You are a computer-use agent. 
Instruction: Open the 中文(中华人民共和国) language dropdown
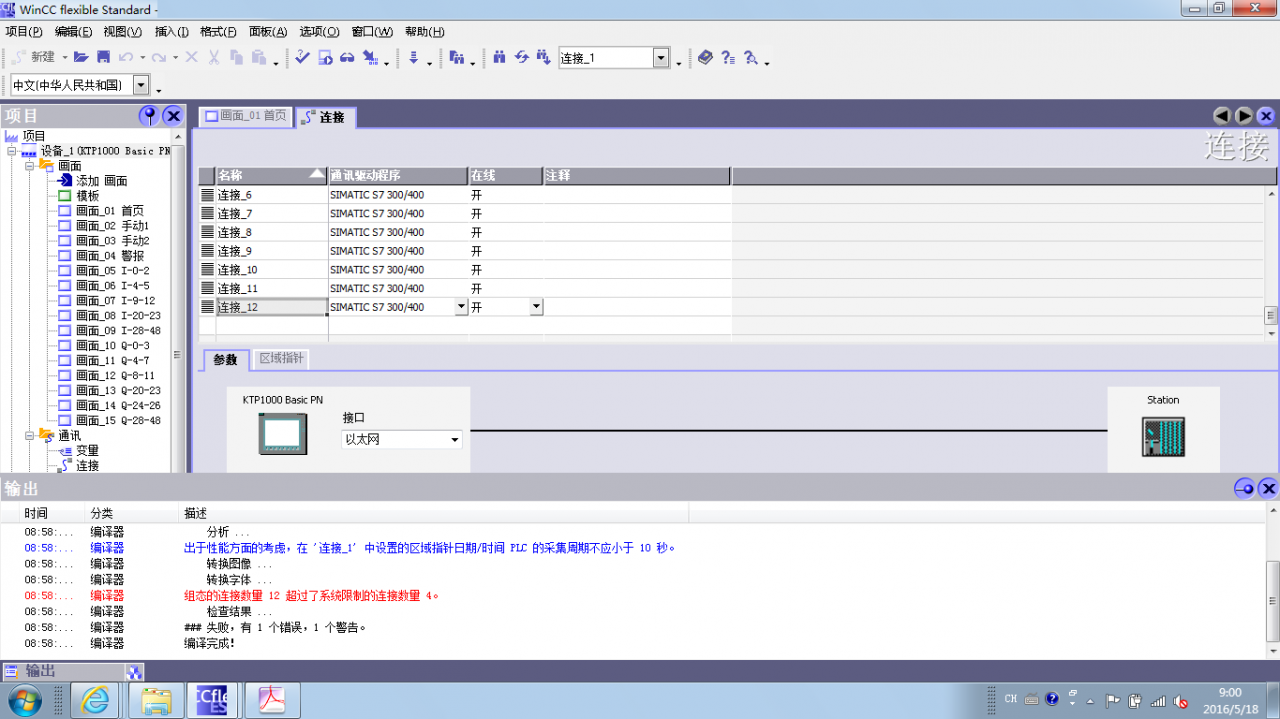tap(141, 86)
